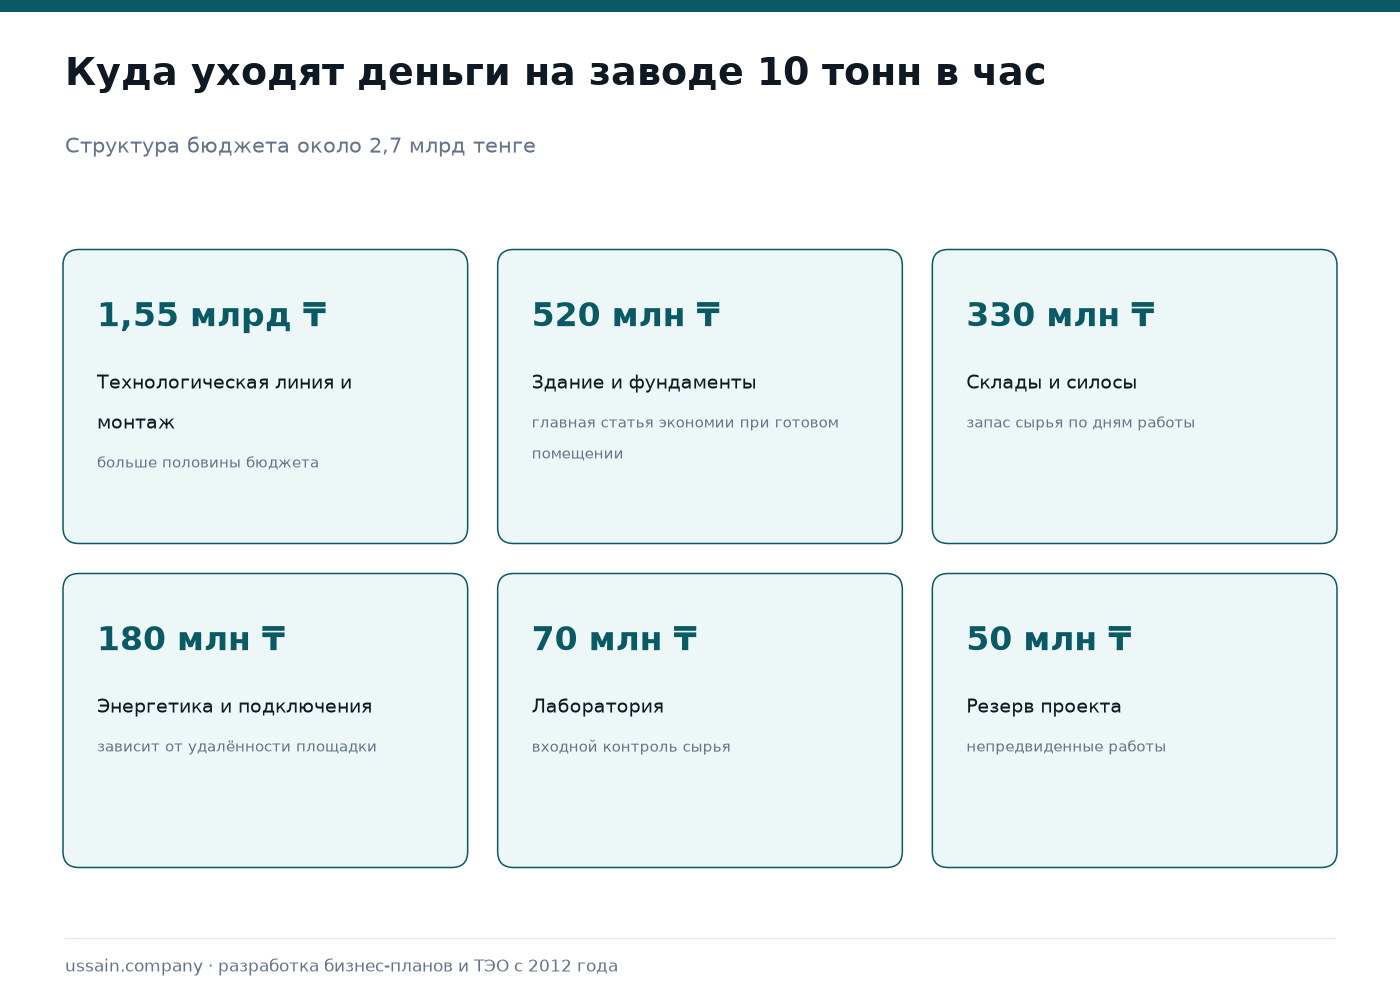Select the label "Технологическая линия и монтаж"
This screenshot has height=1000, width=1400.
[224, 402]
